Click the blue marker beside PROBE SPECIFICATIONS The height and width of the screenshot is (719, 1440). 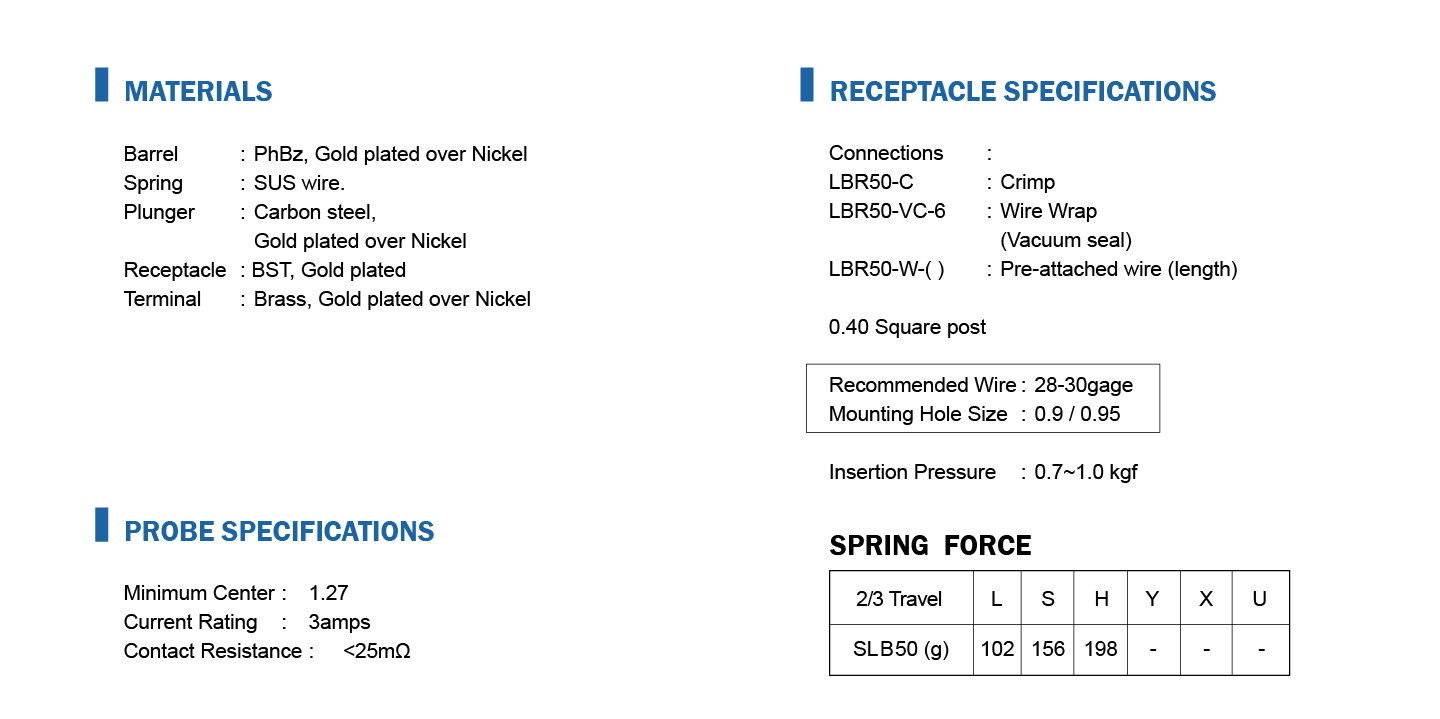click(x=101, y=525)
